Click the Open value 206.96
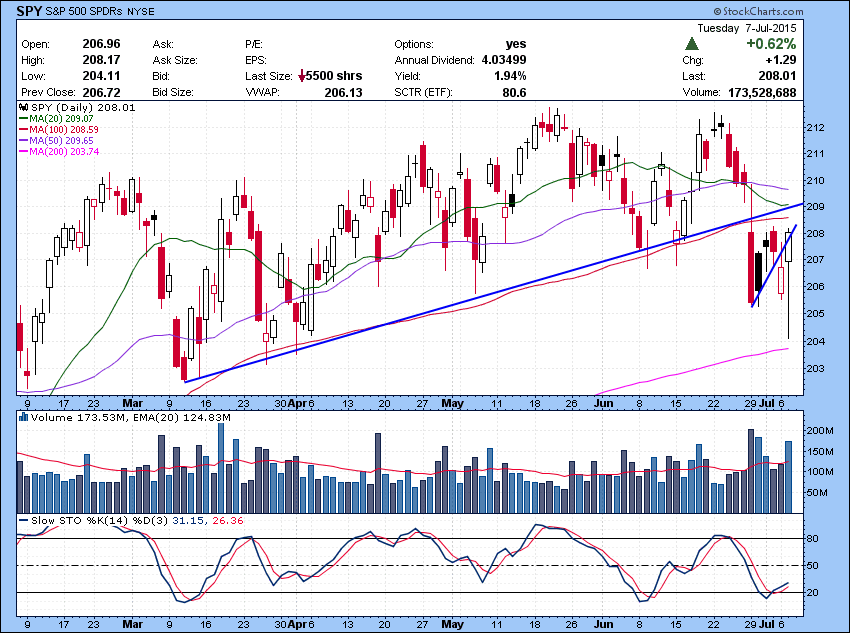This screenshot has width=850, height=633. (101, 44)
